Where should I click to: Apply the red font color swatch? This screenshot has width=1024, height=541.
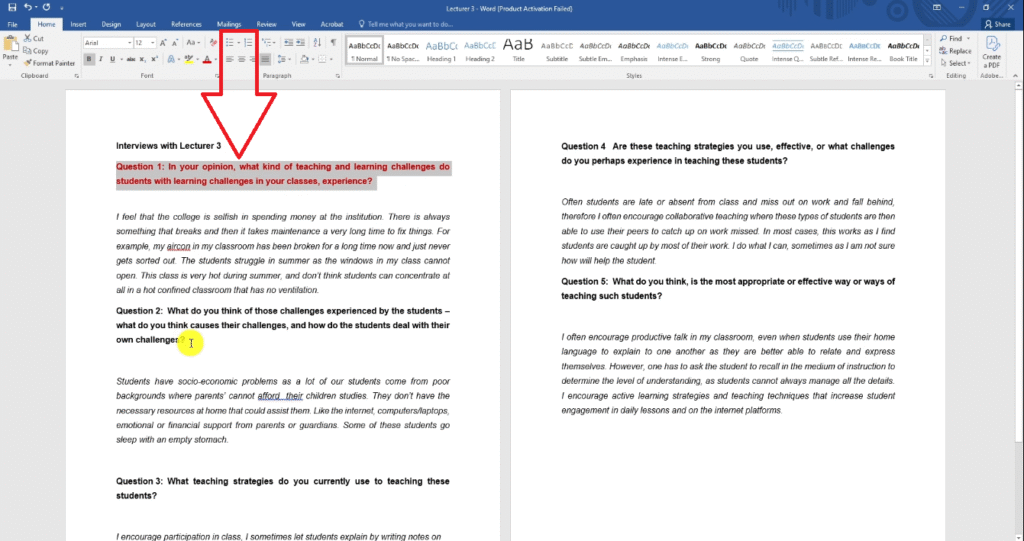point(206,59)
